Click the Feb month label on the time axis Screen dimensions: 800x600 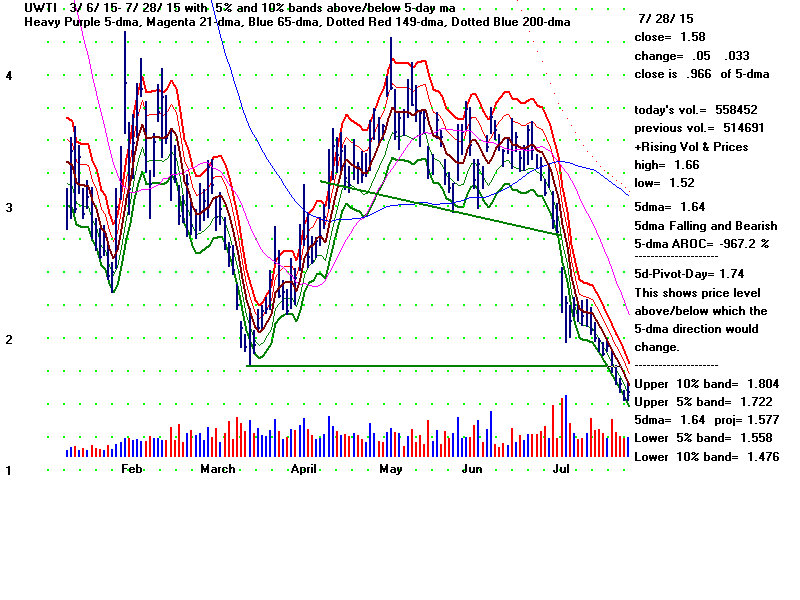pos(131,469)
